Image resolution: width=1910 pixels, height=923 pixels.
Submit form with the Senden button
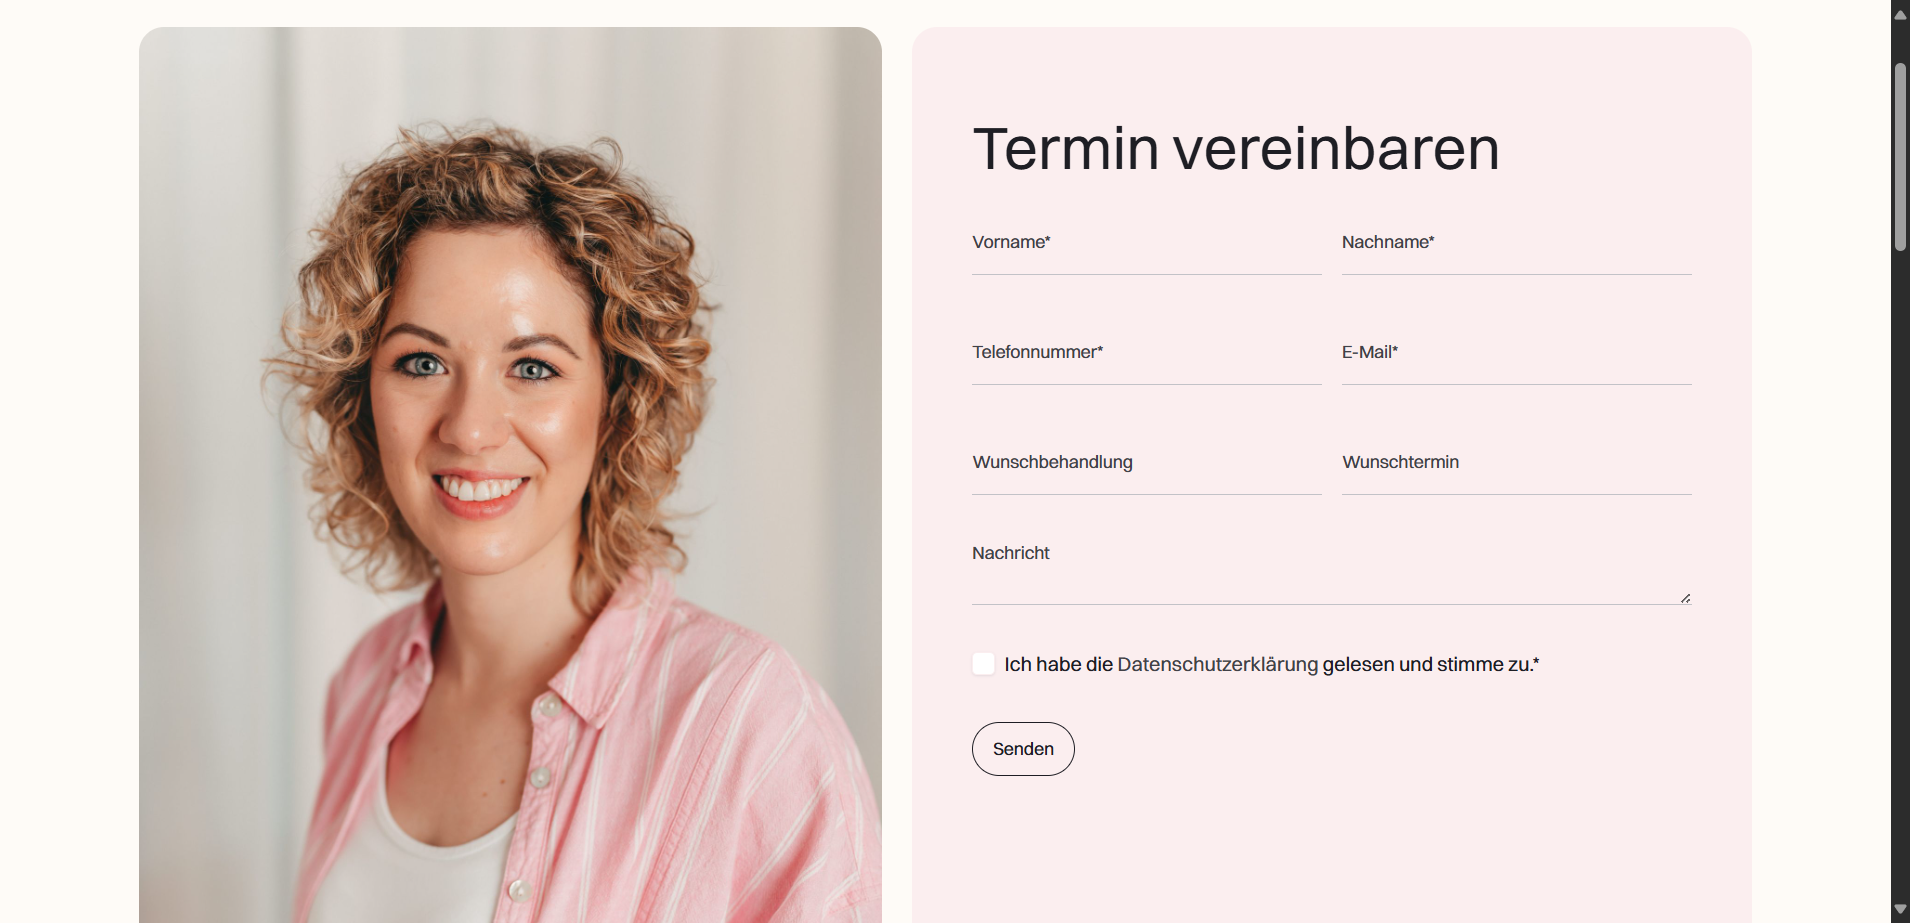(1023, 749)
